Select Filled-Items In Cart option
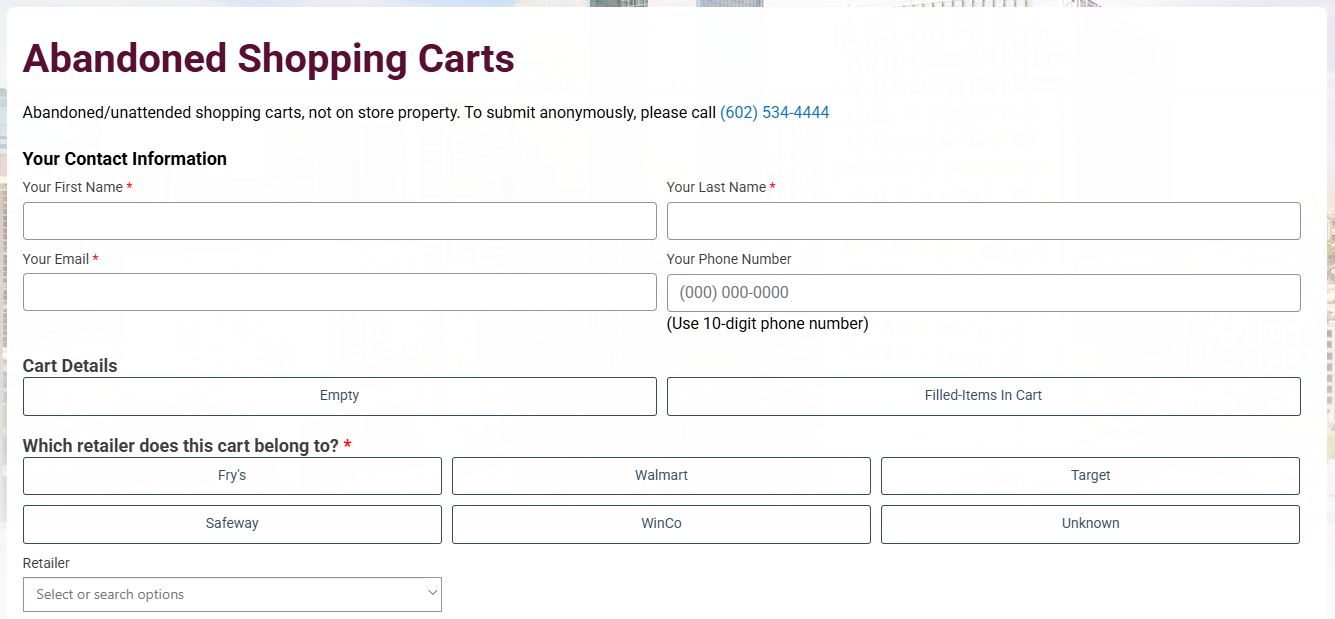This screenshot has width=1335, height=619. [x=983, y=396]
